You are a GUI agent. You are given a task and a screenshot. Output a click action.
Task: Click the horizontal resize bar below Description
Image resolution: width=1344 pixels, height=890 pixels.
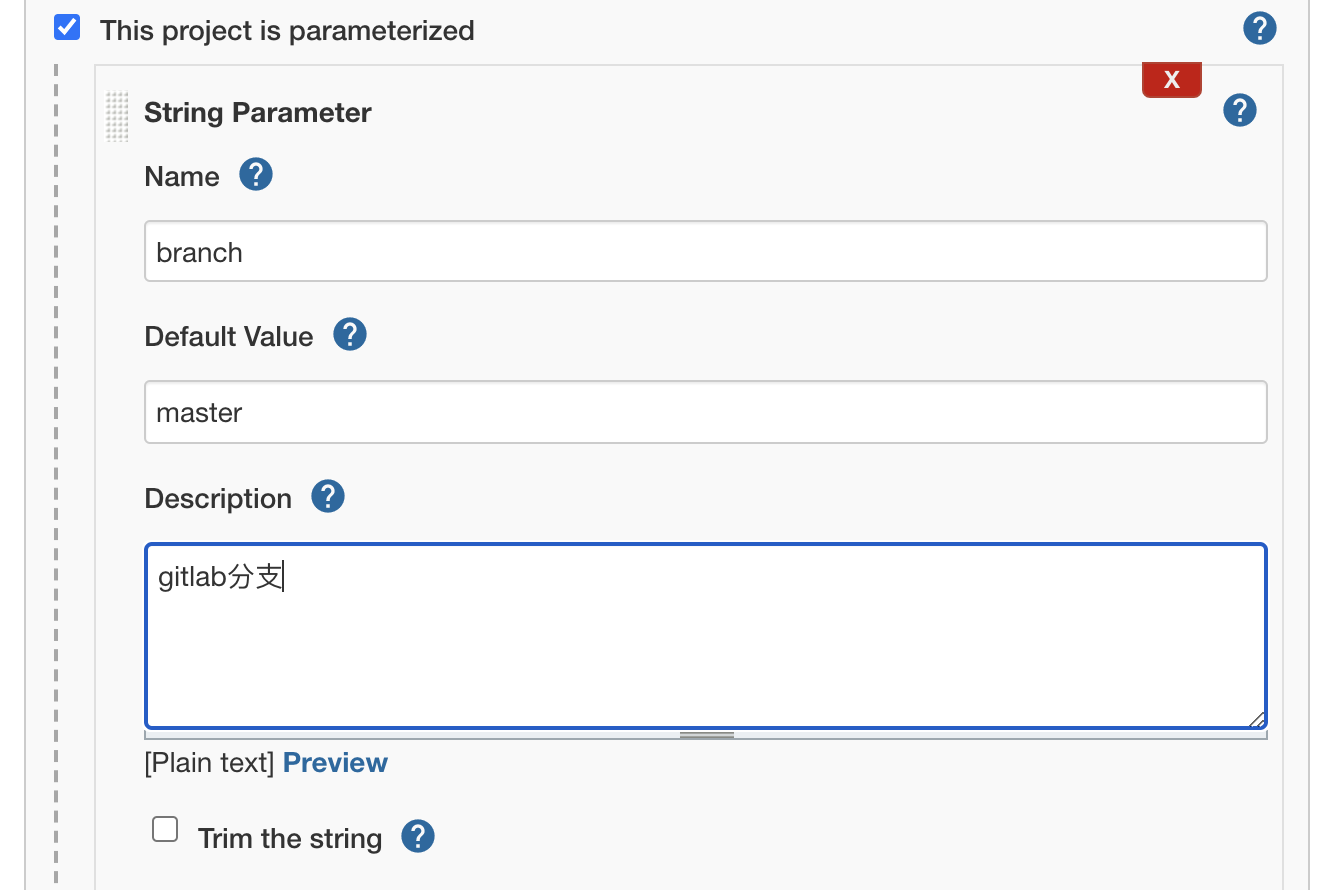(x=706, y=735)
